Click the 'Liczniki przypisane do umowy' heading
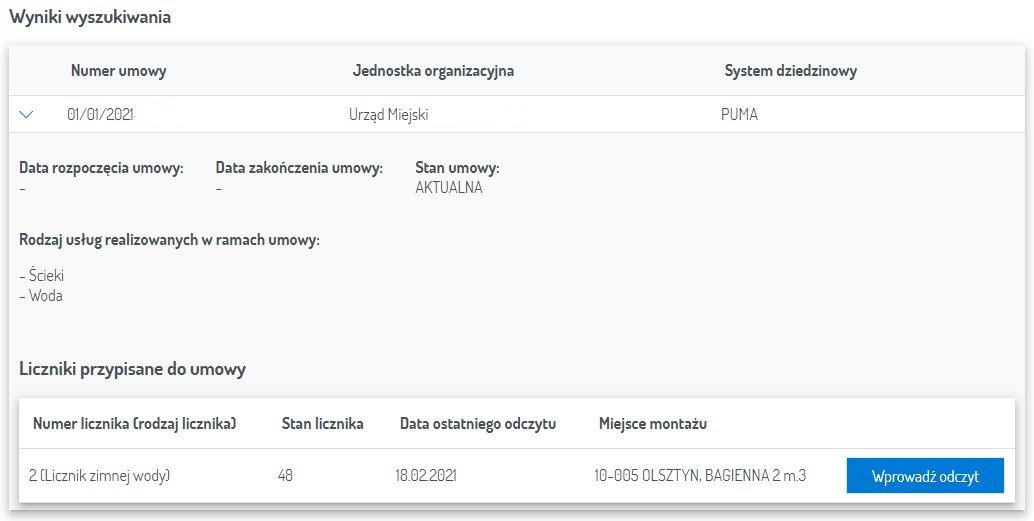Viewport: 1034px width, 521px height. 132,369
